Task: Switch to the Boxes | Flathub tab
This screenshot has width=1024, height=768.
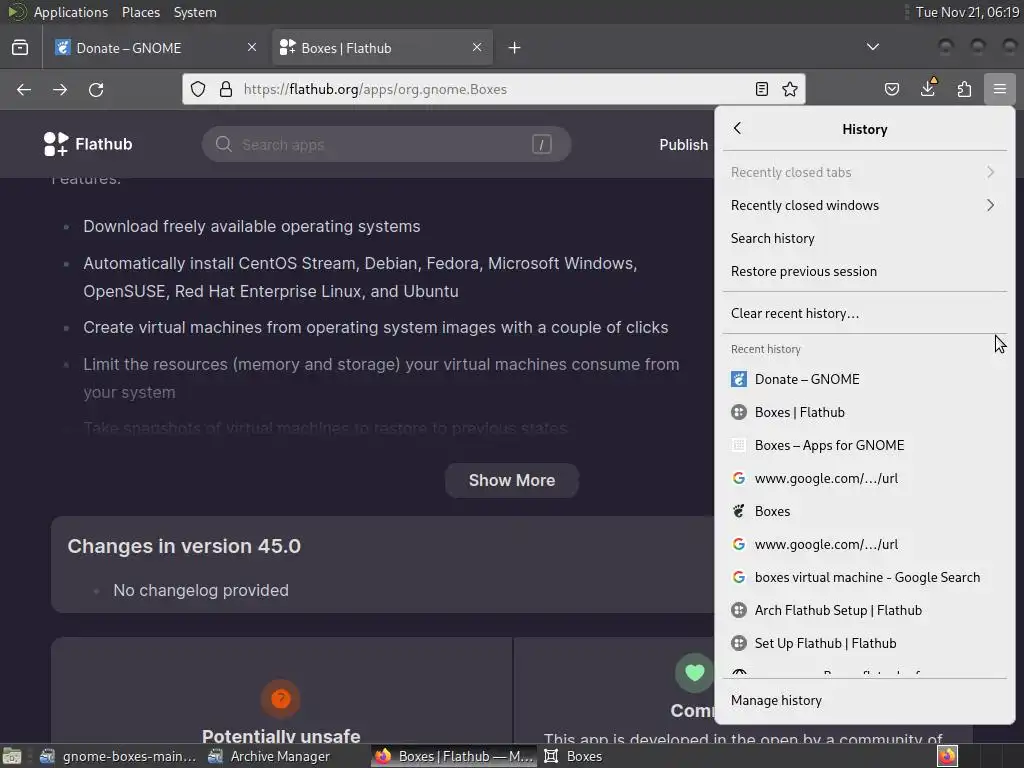Action: point(382,48)
